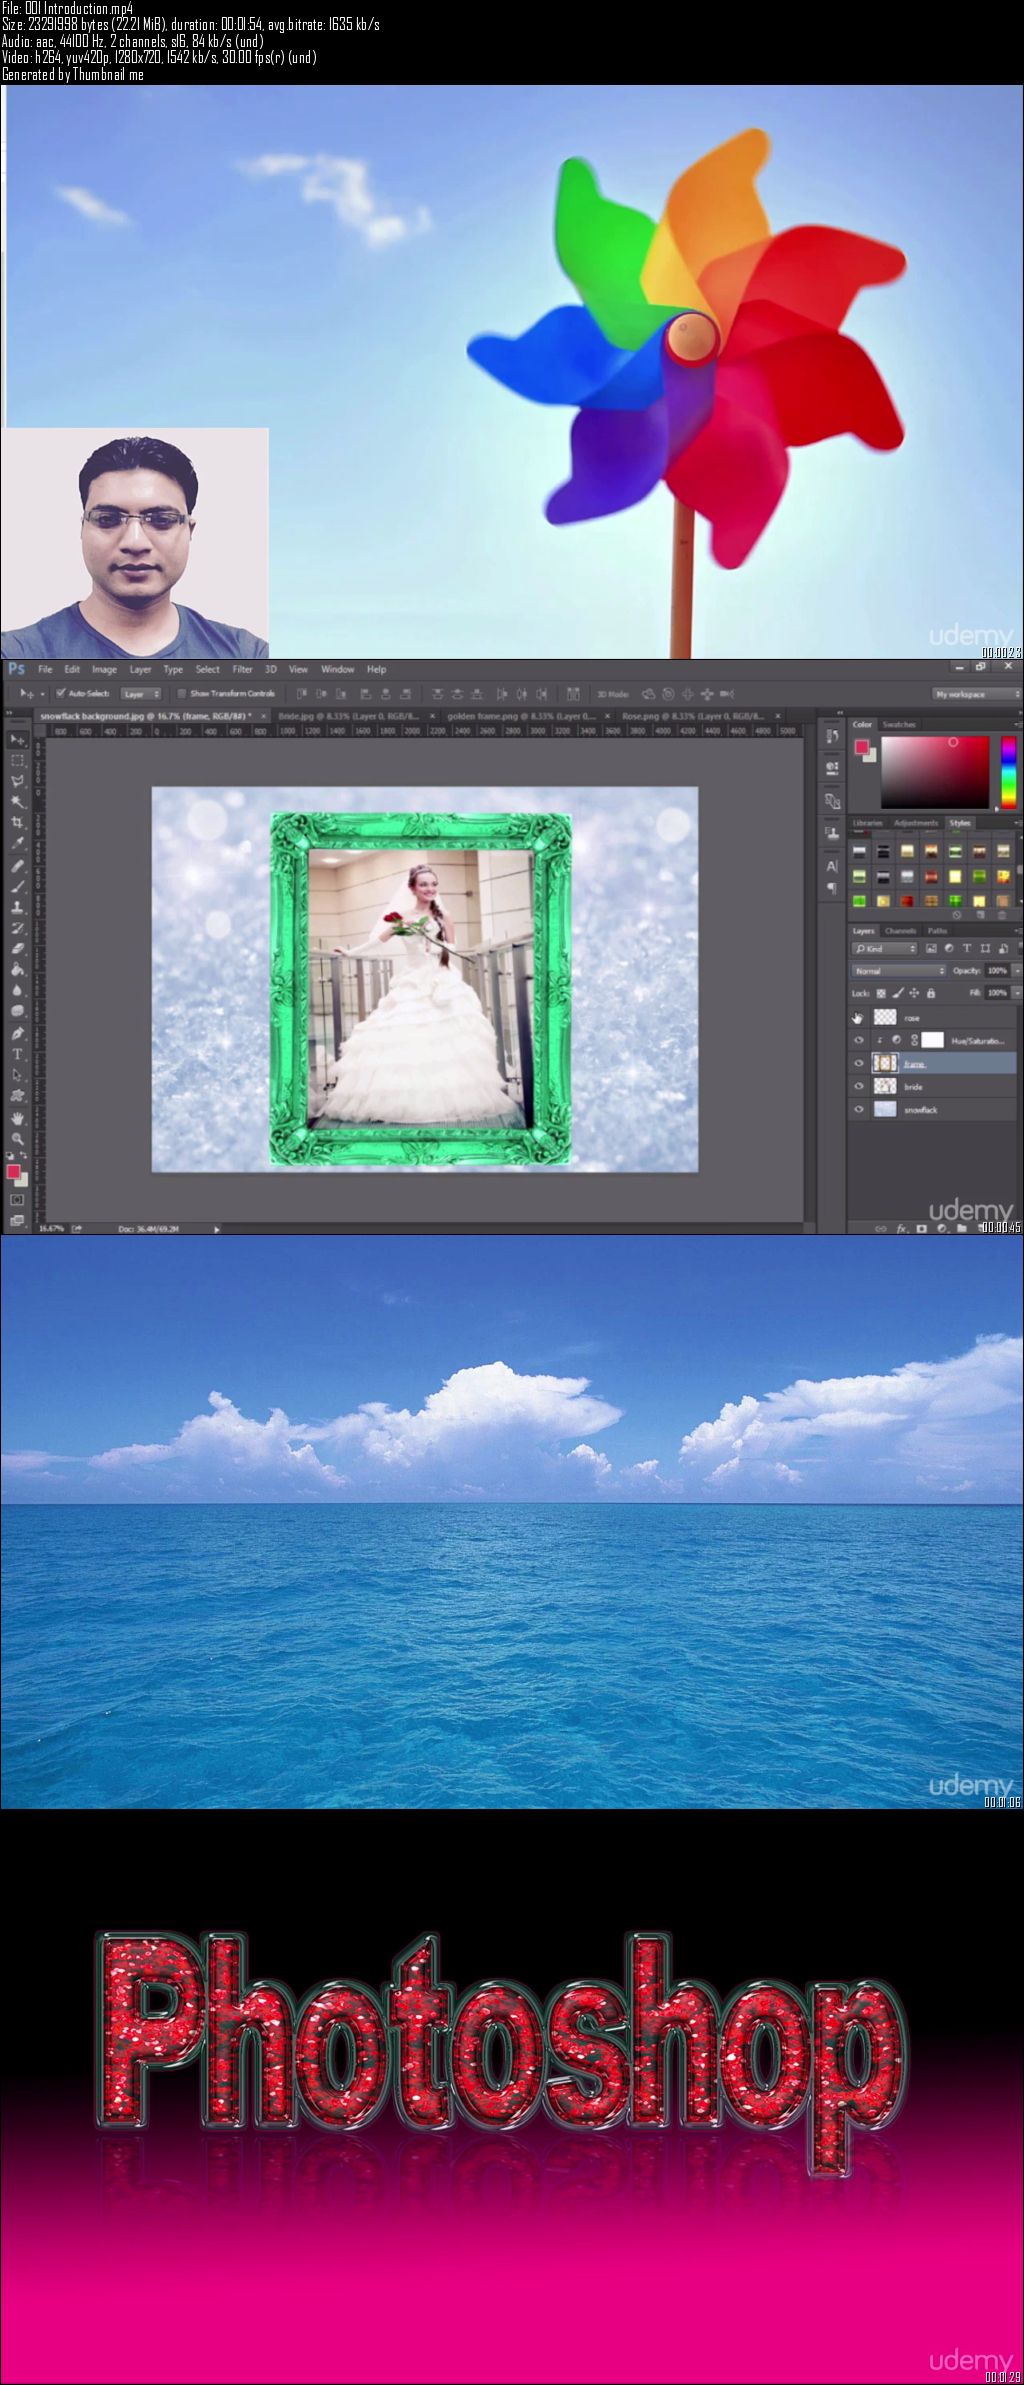
Task: Open the Character panel icon
Action: click(x=832, y=867)
